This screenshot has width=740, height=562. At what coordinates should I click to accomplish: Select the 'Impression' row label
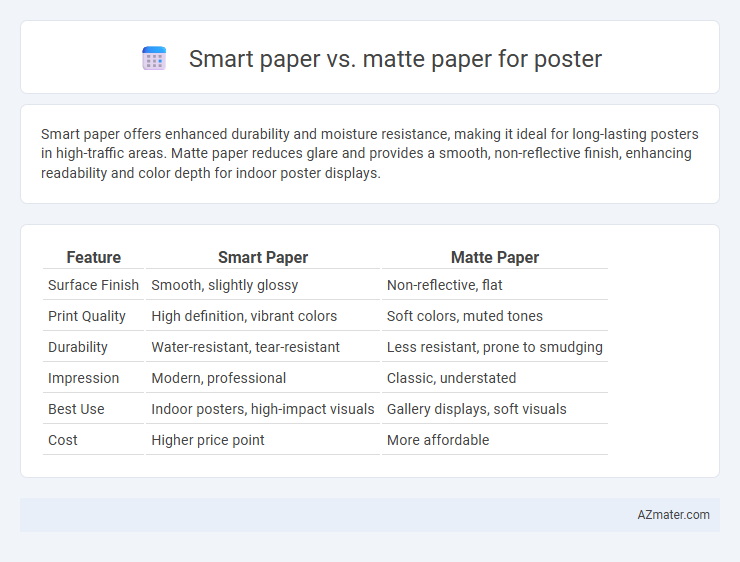point(84,378)
